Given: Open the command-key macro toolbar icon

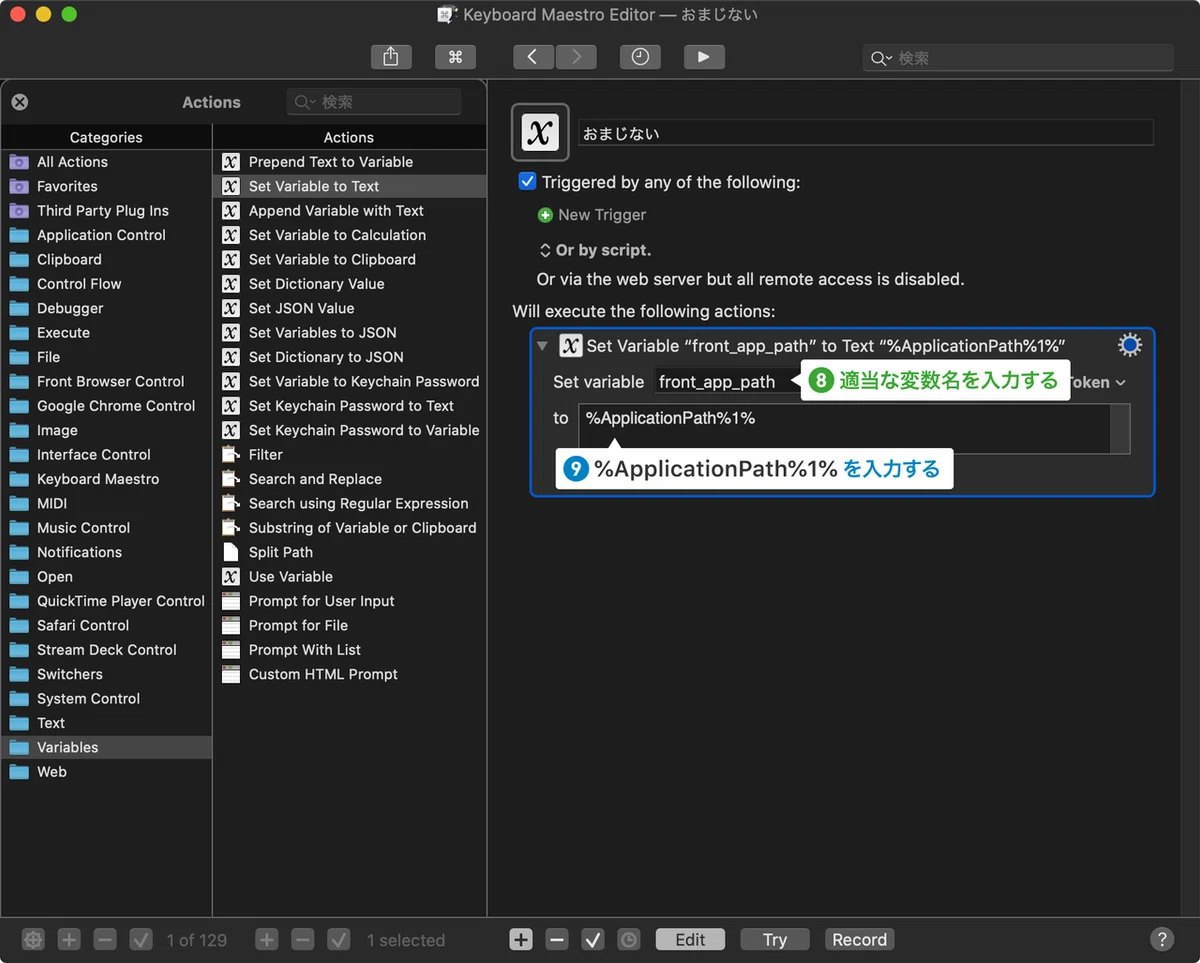Looking at the screenshot, I should coord(455,57).
